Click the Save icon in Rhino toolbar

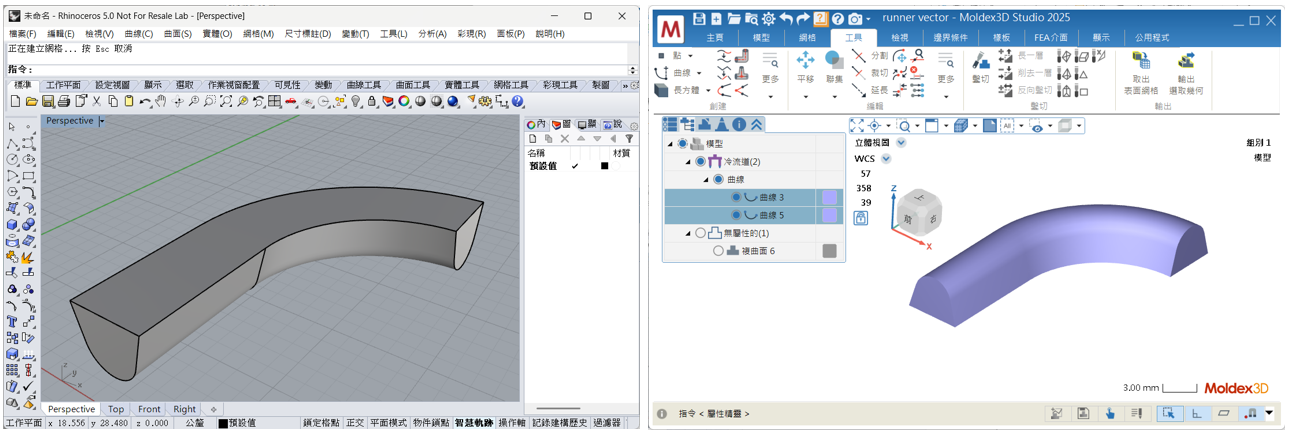(x=48, y=102)
